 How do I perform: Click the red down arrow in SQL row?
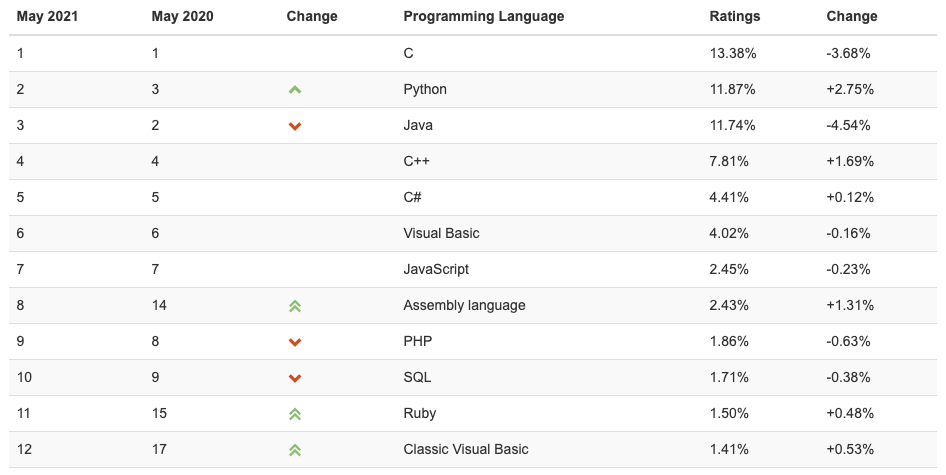294,378
